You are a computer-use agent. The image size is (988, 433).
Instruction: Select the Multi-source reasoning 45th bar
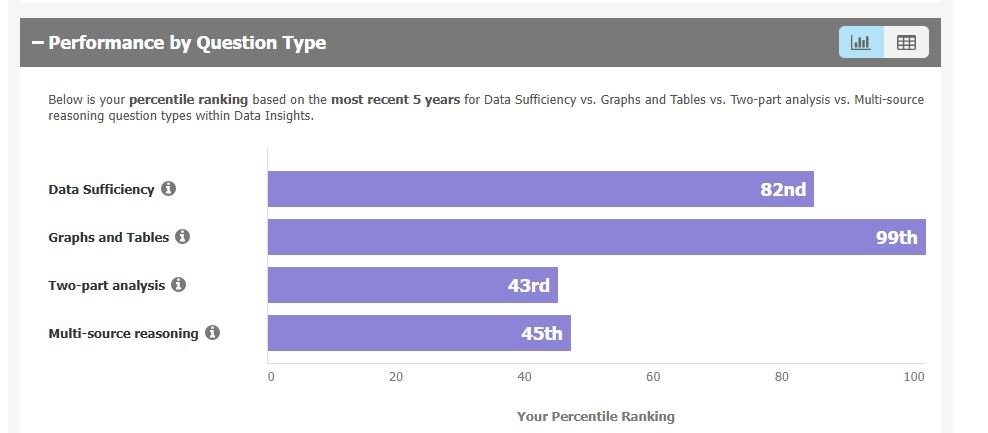coord(419,333)
